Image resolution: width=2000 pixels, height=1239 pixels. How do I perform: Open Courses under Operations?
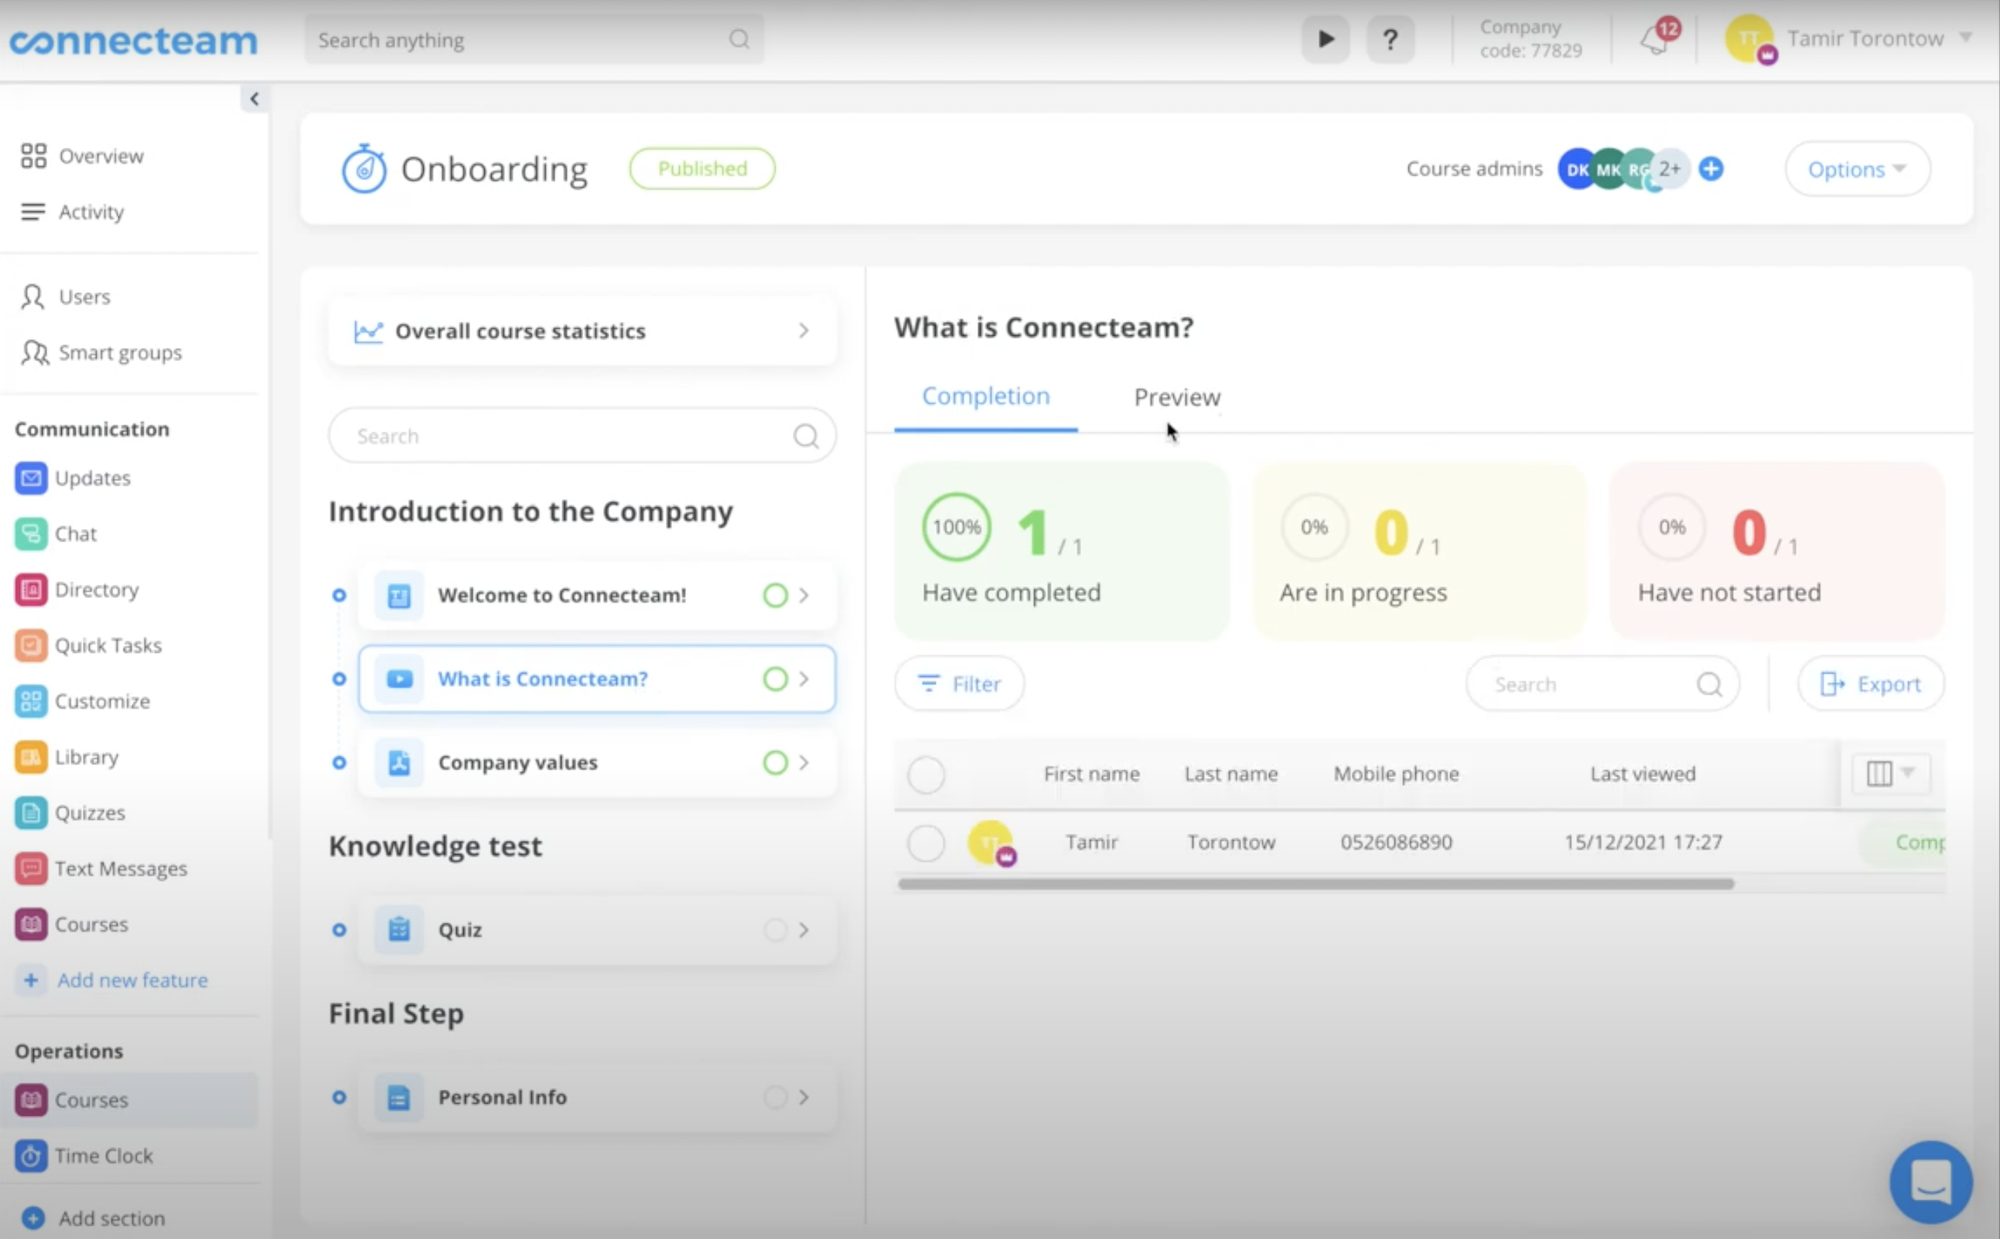[x=129, y=1100]
